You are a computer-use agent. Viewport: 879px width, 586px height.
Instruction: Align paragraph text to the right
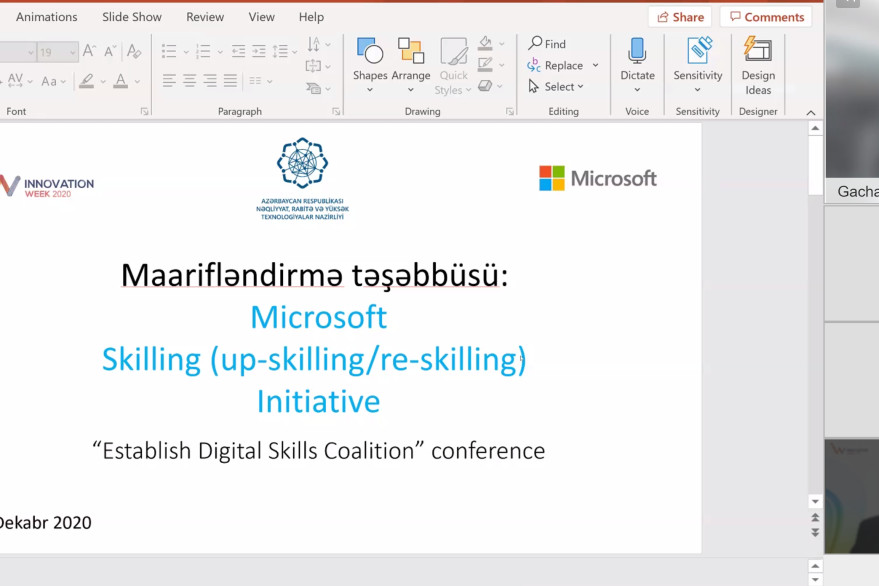pos(210,81)
